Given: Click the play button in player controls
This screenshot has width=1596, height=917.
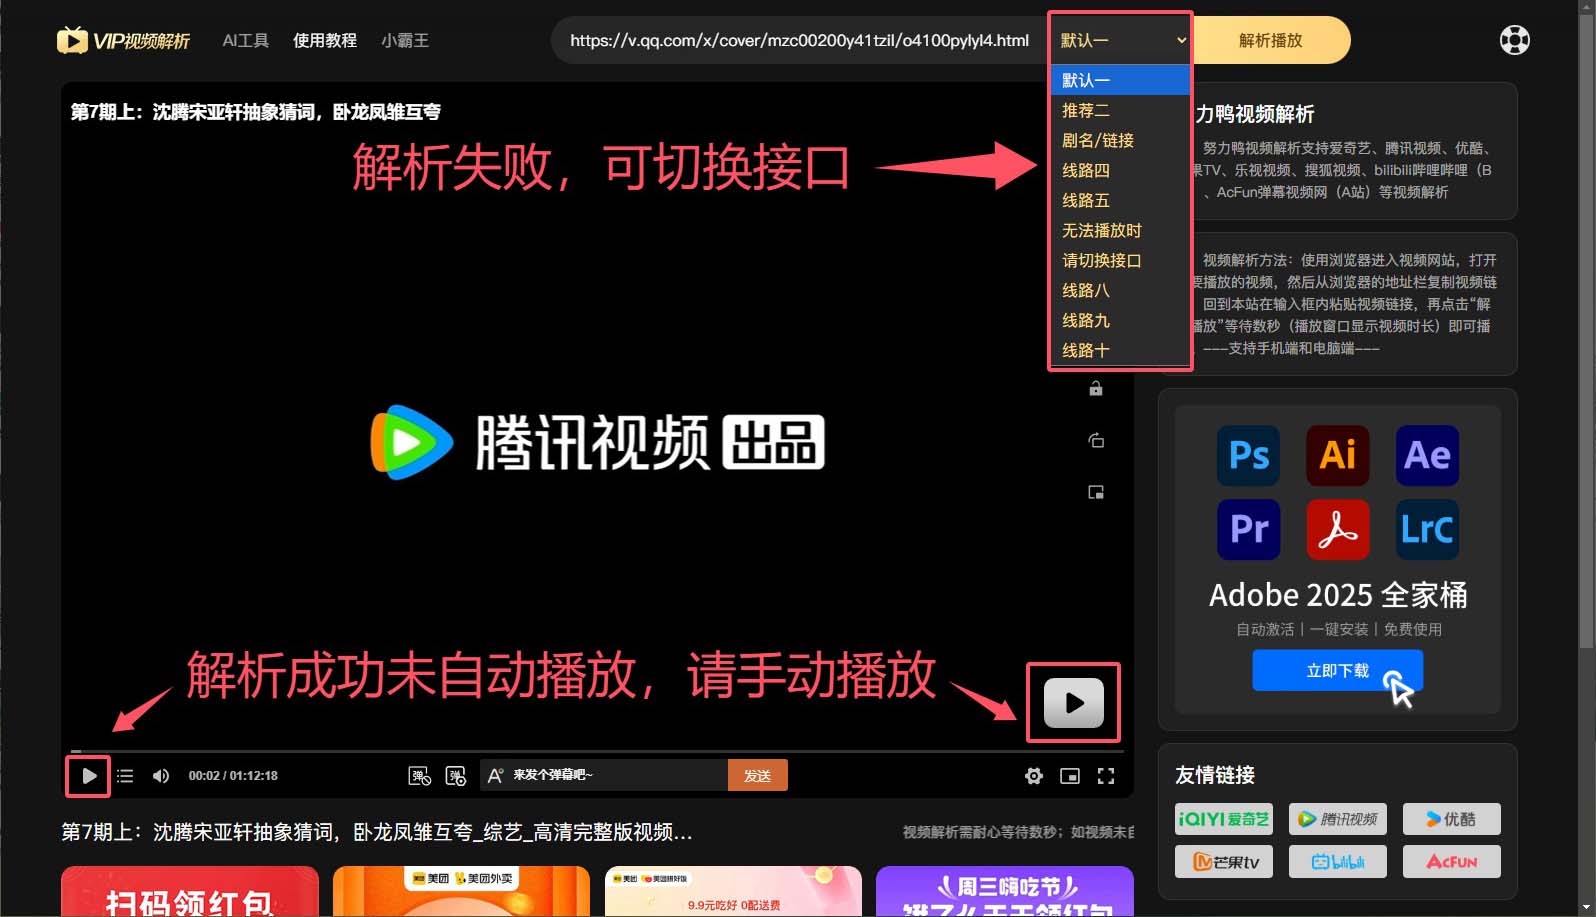Looking at the screenshot, I should [89, 776].
